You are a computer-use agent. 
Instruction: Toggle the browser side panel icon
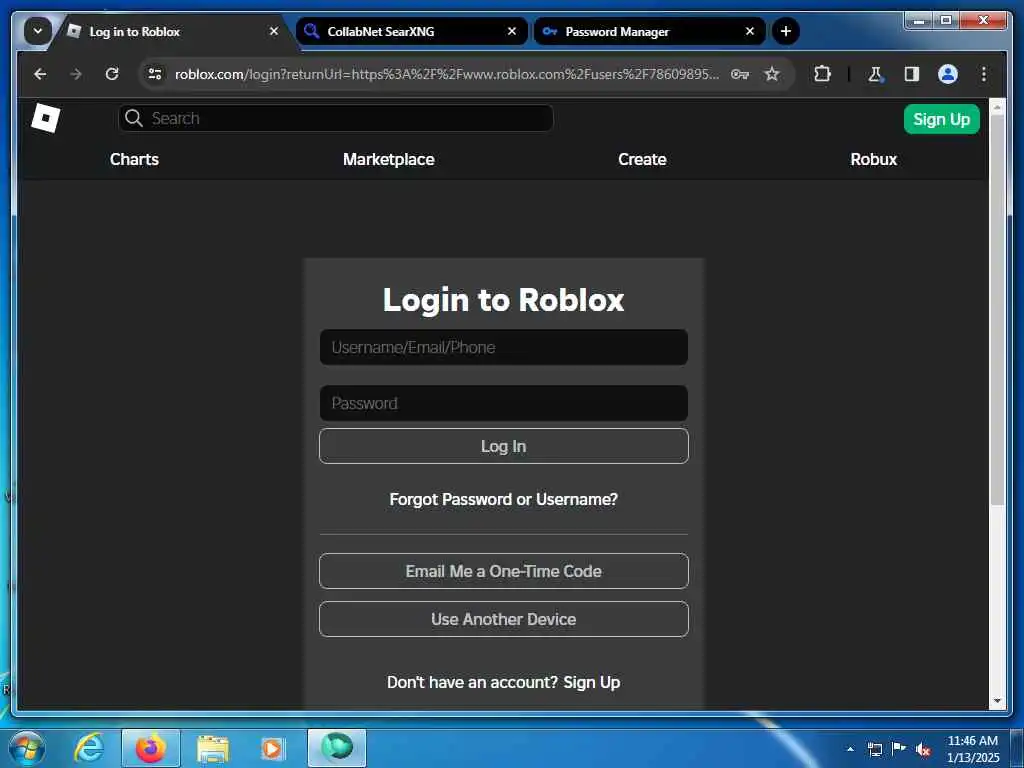[x=912, y=74]
